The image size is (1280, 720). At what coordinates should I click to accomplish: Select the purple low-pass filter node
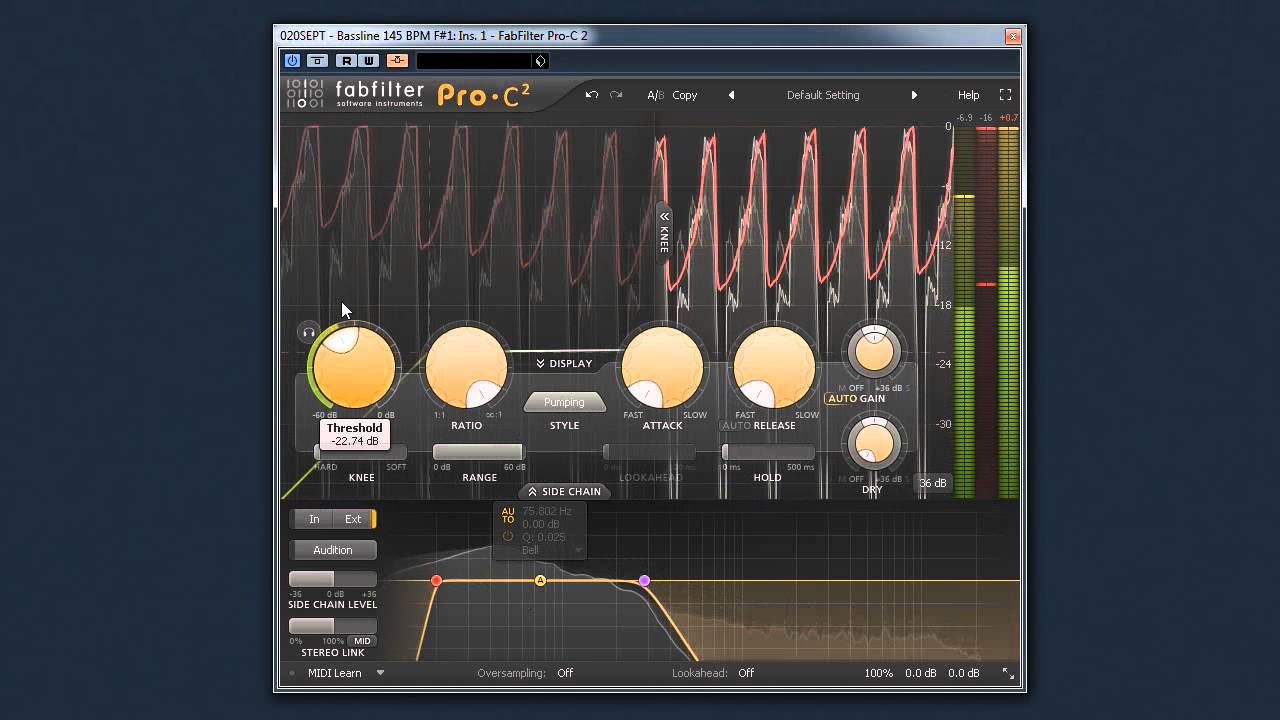point(644,580)
